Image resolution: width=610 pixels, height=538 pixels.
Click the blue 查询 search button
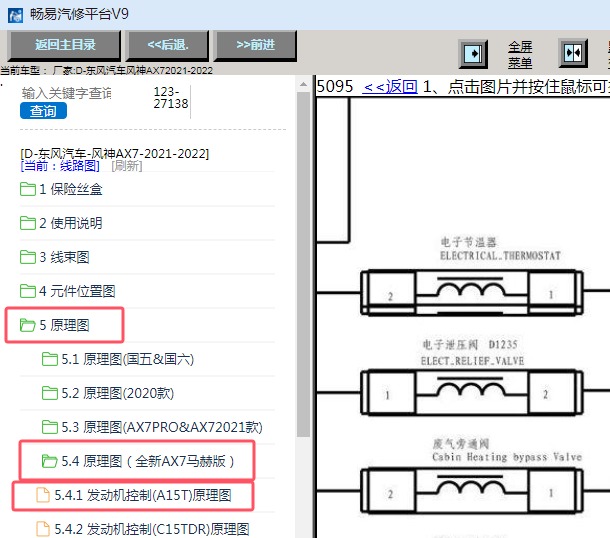tap(43, 111)
